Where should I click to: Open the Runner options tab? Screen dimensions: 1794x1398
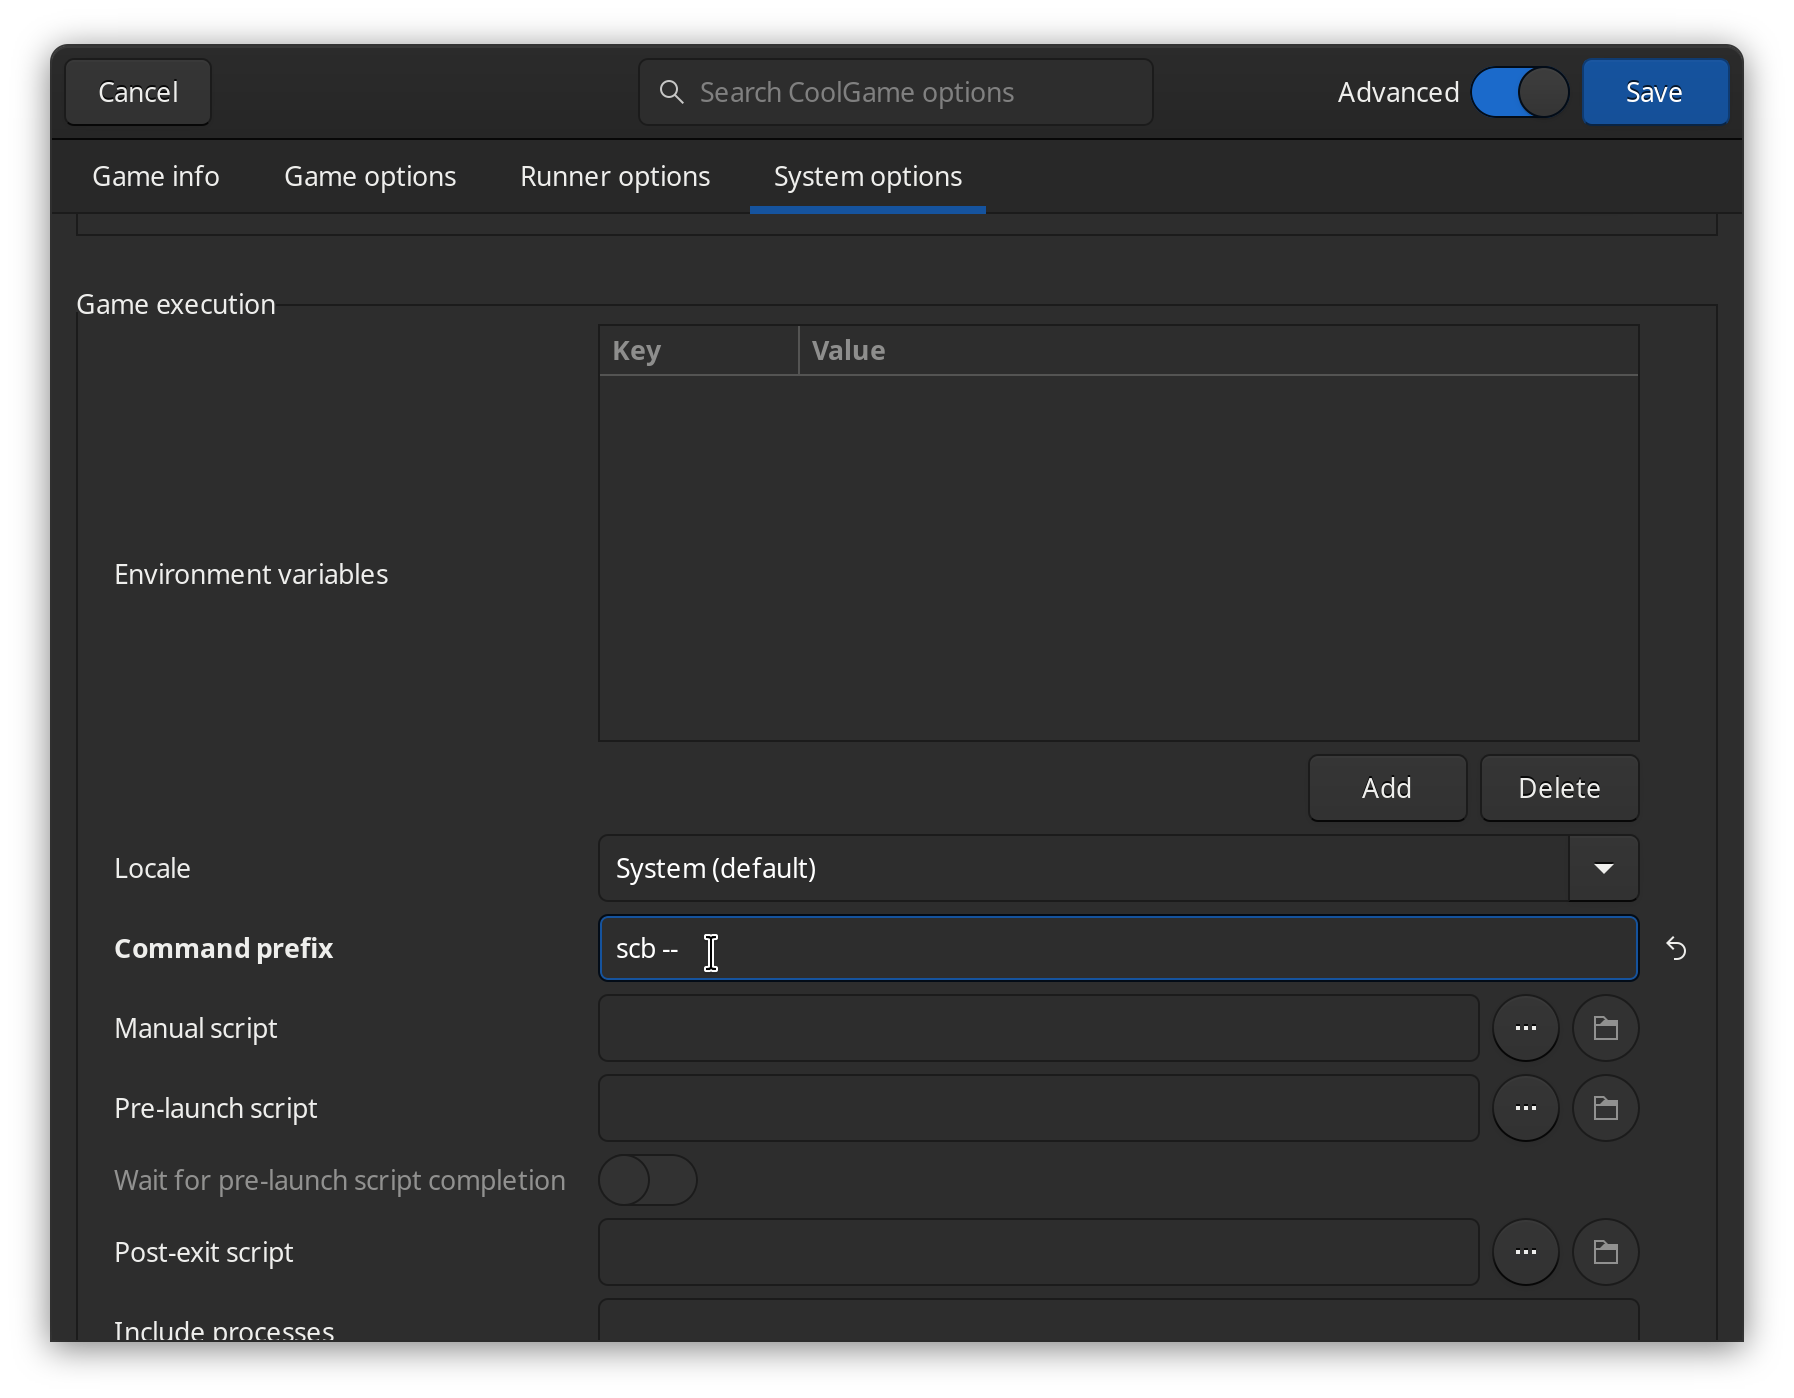[615, 176]
